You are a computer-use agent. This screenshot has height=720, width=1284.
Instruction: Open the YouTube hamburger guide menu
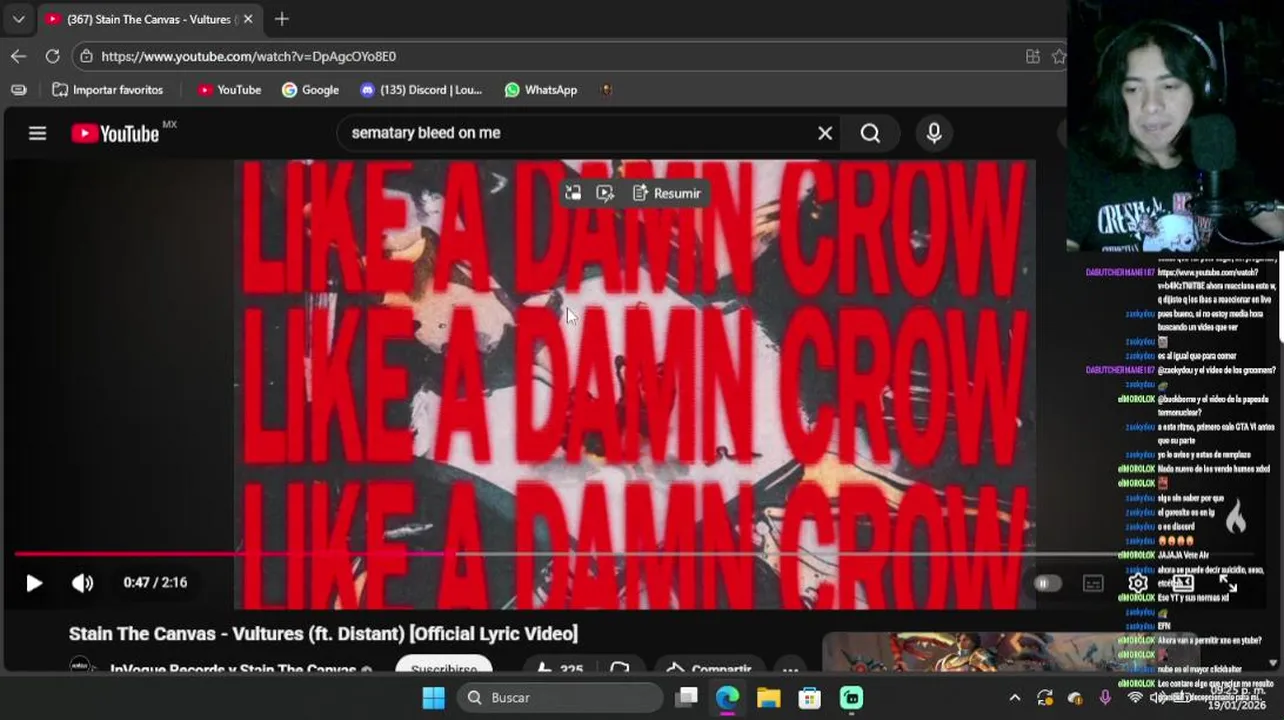(x=37, y=133)
